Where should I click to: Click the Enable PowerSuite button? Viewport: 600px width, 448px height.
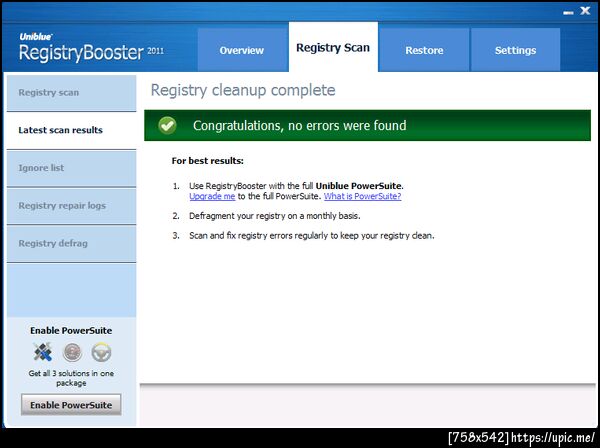71,405
